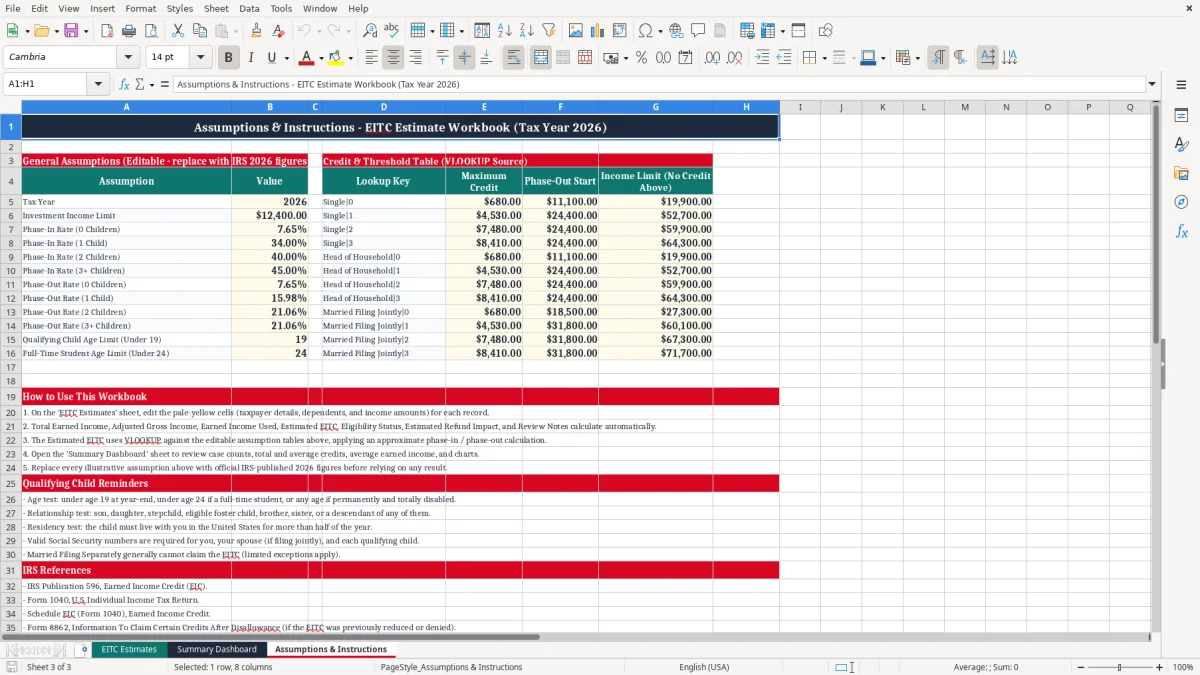Open the Format menu
This screenshot has width=1200, height=675.
(x=140, y=8)
